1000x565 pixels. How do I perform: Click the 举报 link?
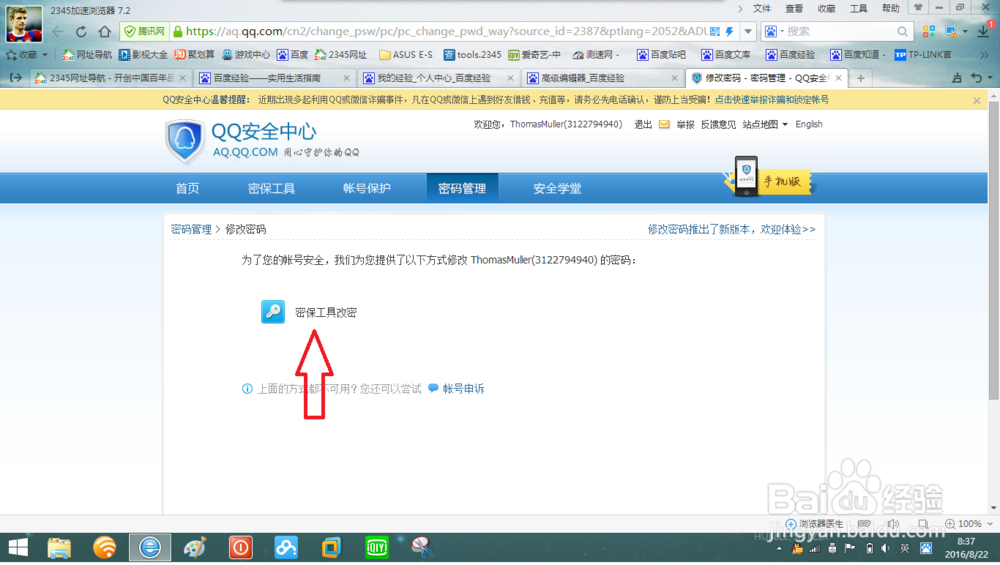pyautogui.click(x=686, y=124)
